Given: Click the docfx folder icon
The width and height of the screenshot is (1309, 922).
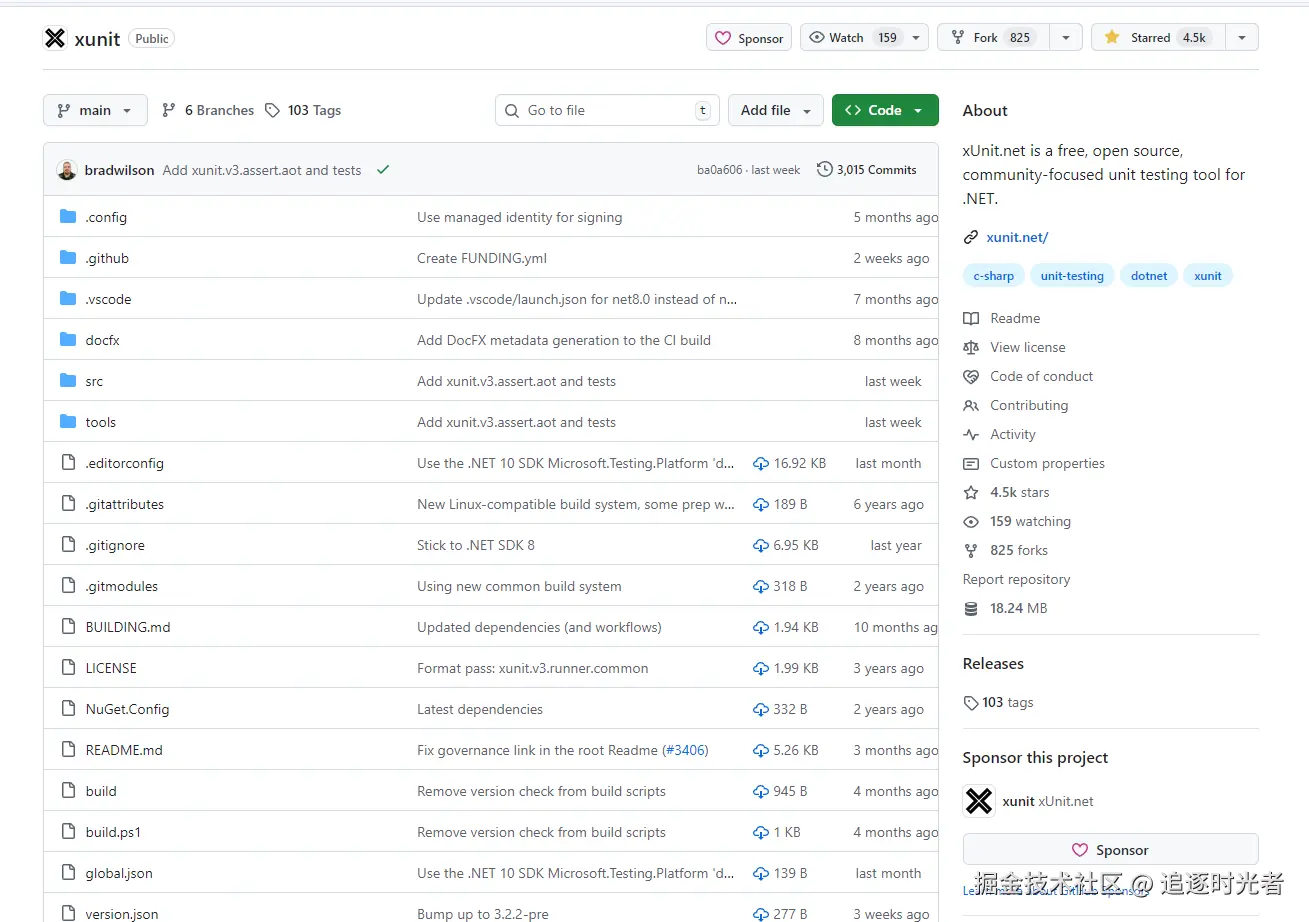Looking at the screenshot, I should [x=68, y=340].
